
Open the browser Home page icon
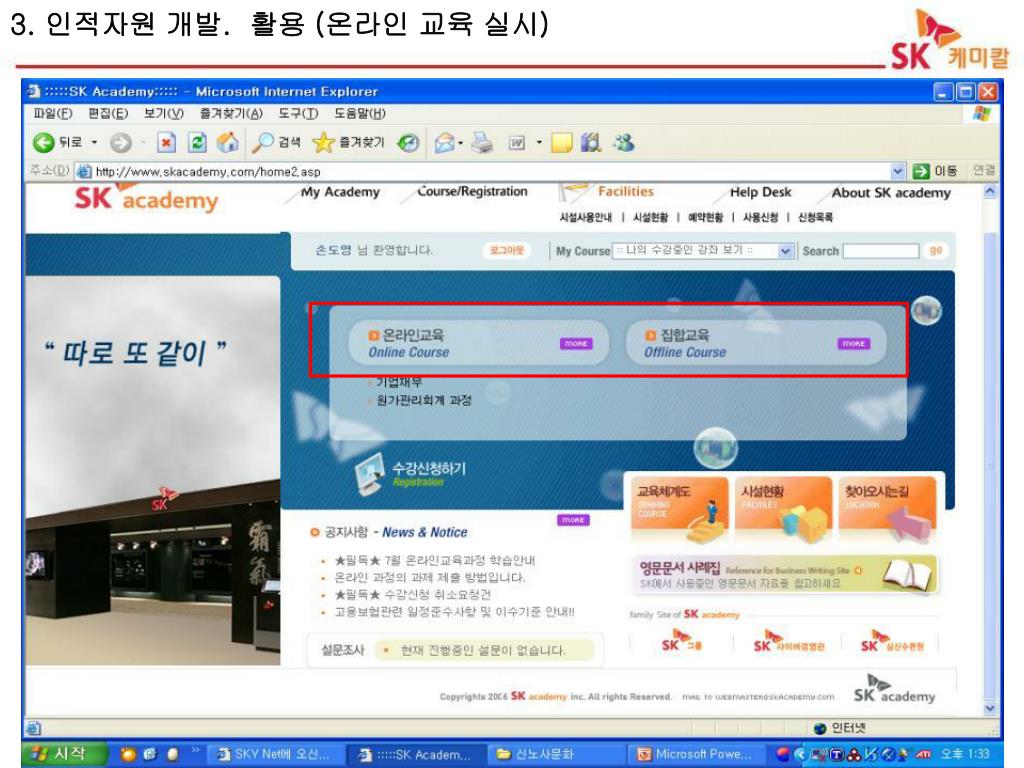227,142
